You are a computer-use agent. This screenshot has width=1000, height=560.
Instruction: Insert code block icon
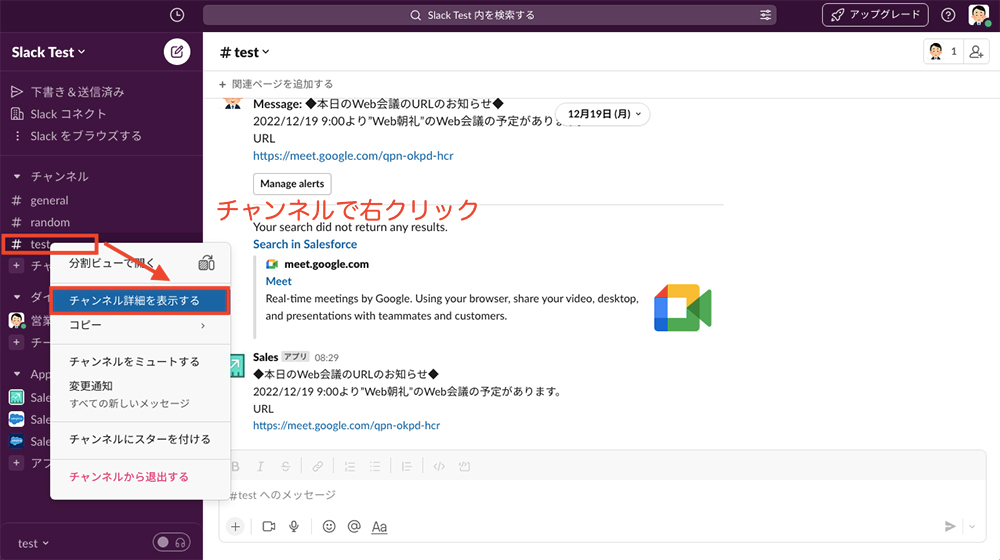point(464,466)
